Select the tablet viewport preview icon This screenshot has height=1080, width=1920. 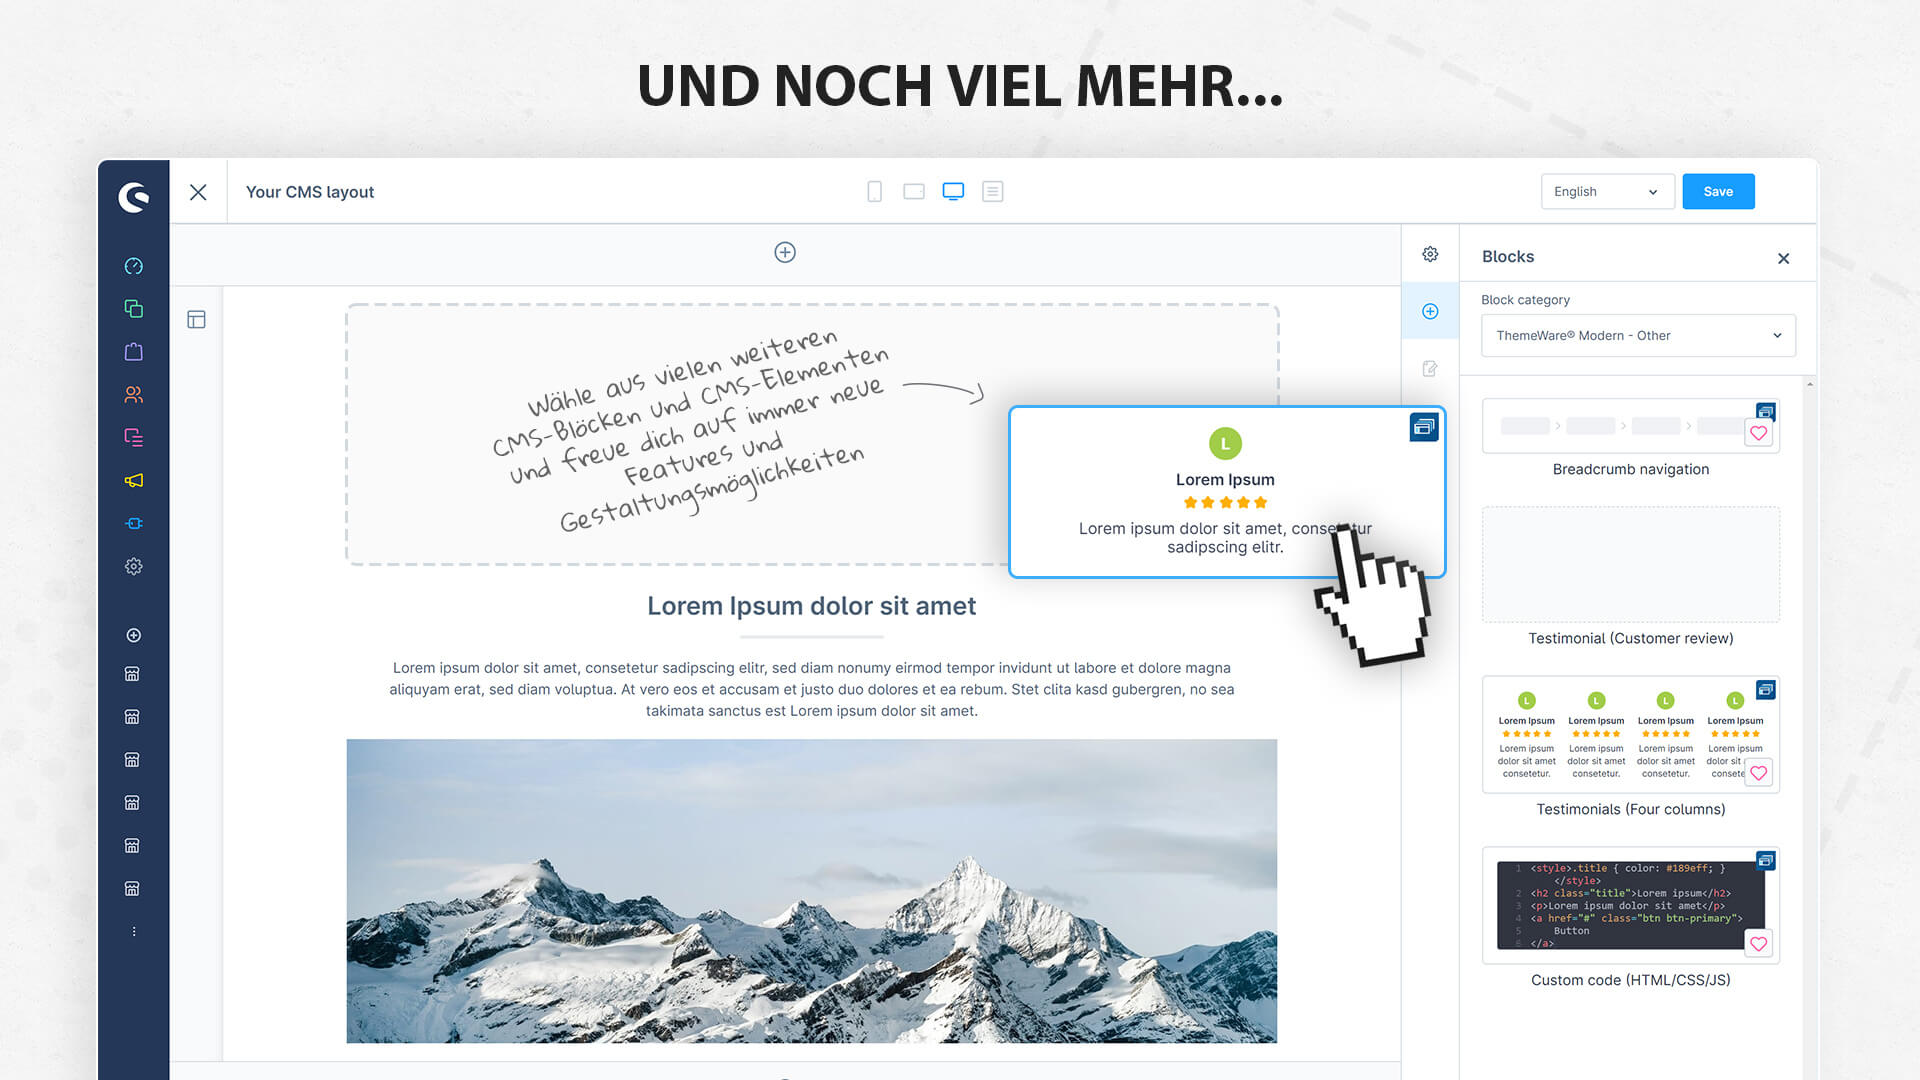(914, 191)
